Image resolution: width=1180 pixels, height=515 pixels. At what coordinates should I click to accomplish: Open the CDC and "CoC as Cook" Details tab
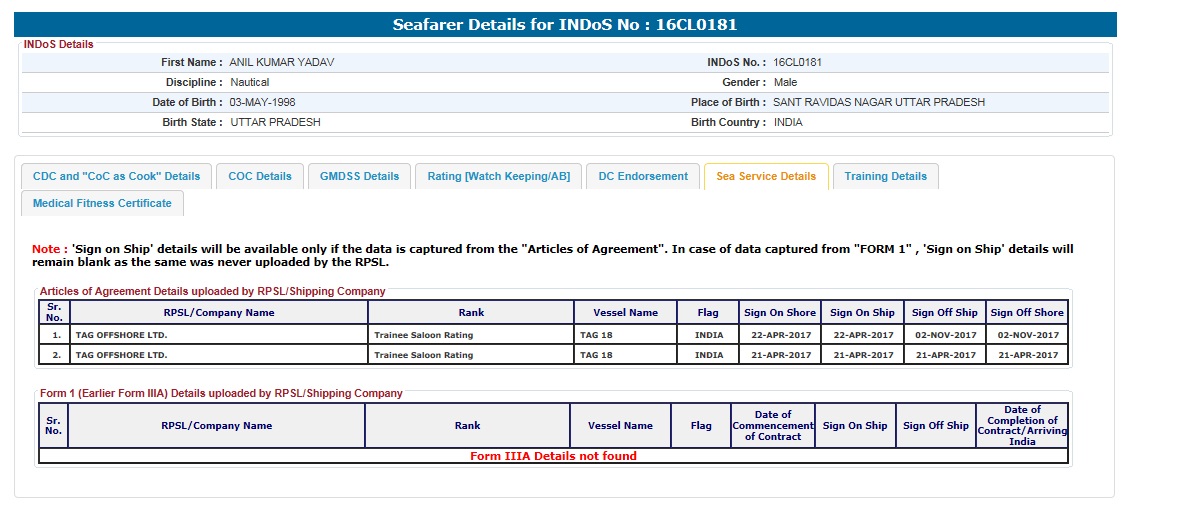pos(116,176)
